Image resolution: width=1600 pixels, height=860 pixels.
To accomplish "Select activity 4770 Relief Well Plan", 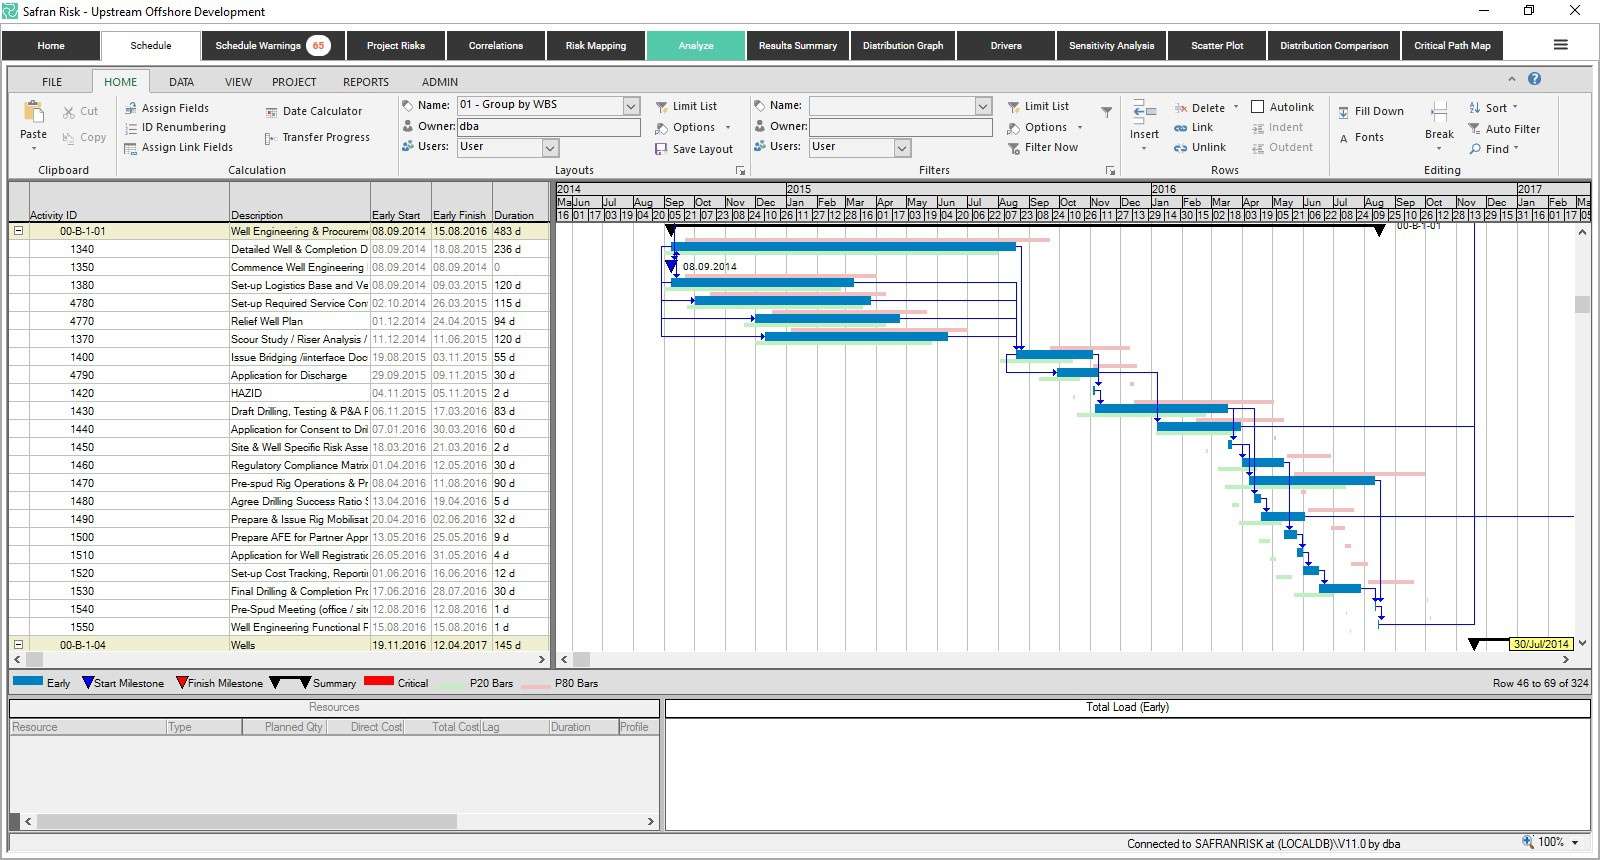I will (x=279, y=321).
